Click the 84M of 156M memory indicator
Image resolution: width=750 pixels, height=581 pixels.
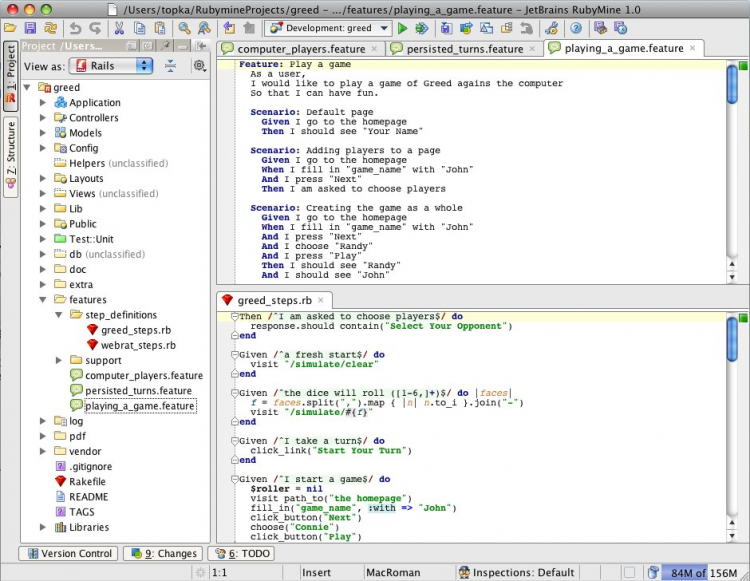701,573
